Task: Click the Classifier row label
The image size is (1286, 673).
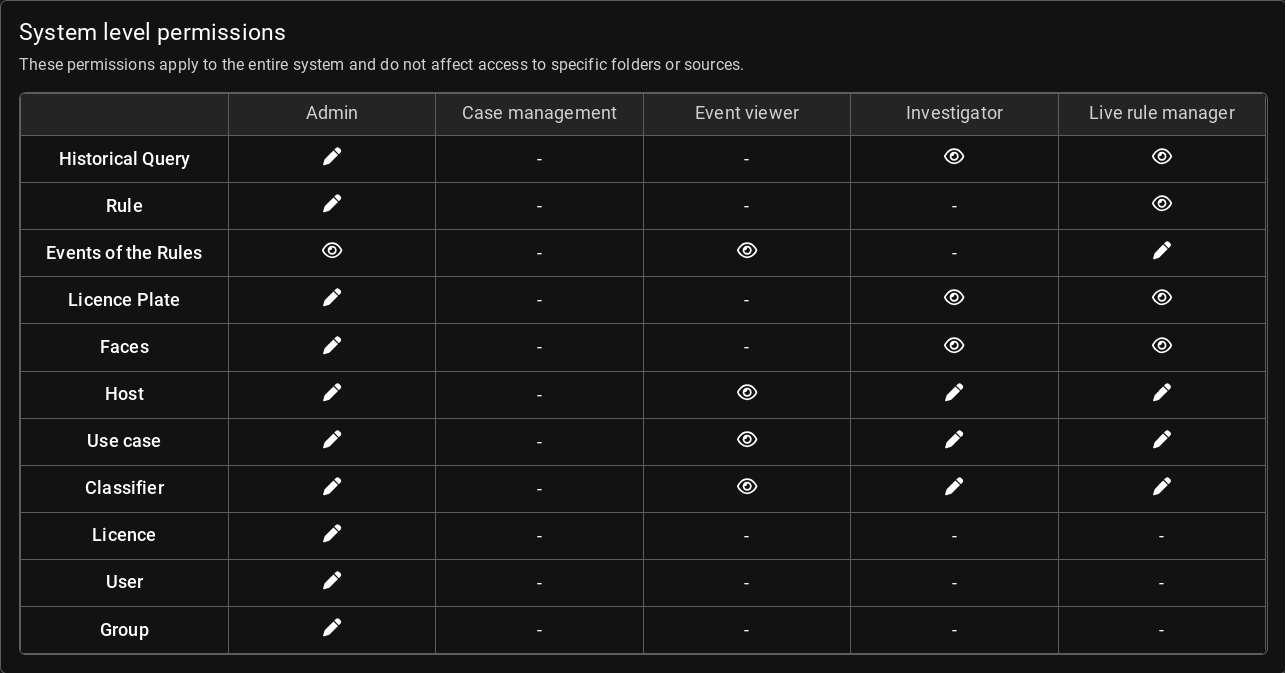Action: pos(124,488)
